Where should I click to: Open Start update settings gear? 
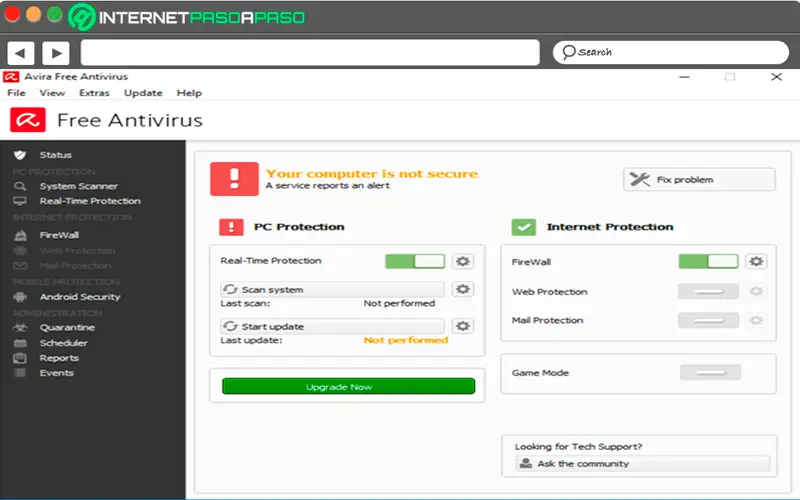[x=463, y=326]
